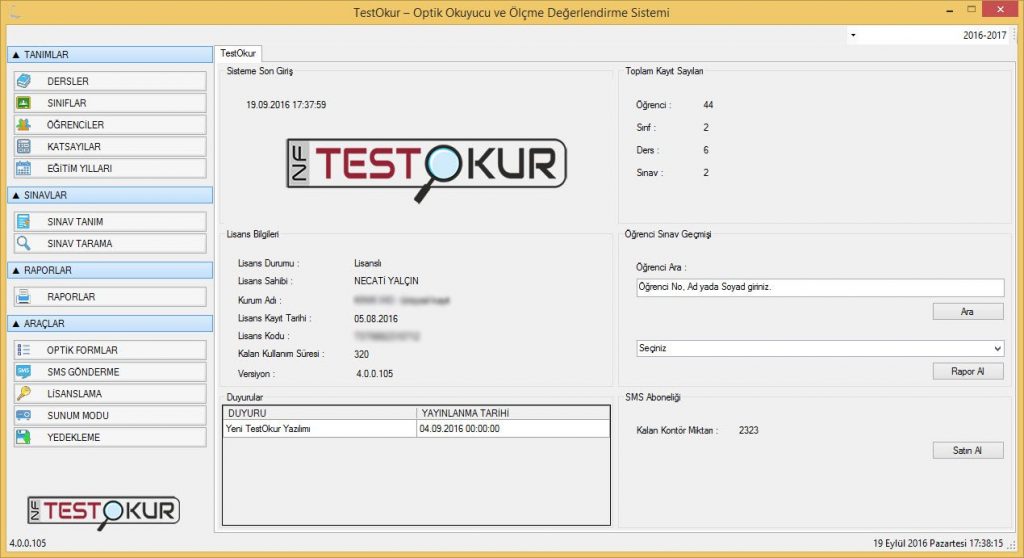1024x558 pixels.
Task: Click the status bar version 4.0.0.105
Action: point(27,543)
